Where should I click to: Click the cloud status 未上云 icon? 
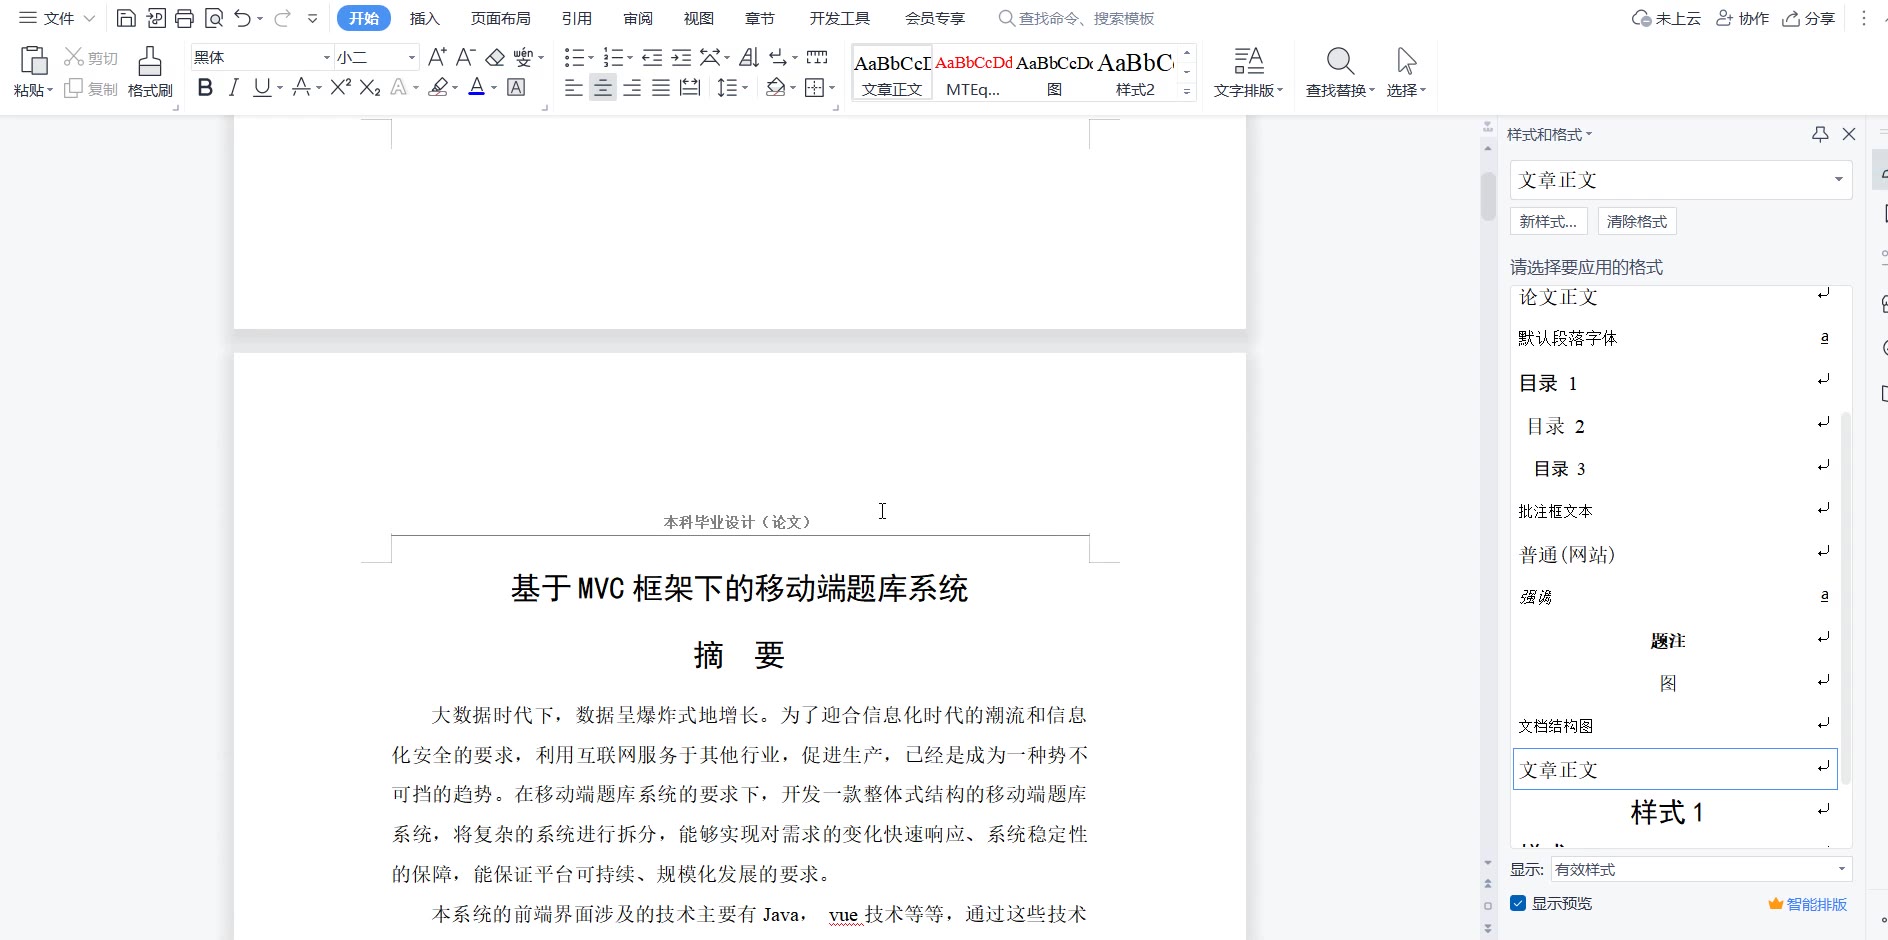(x=1666, y=18)
